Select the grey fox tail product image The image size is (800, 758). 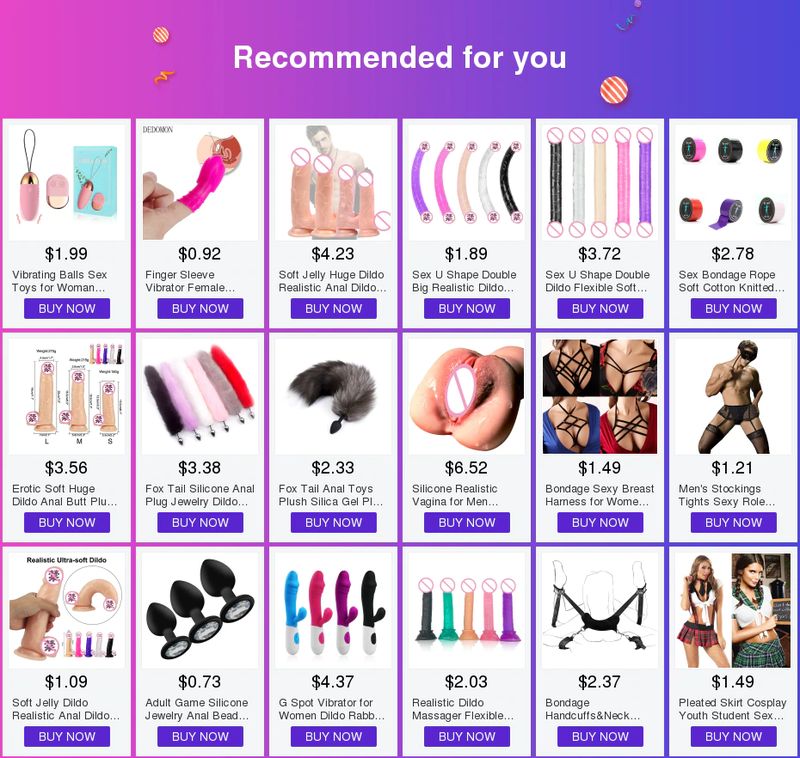[x=333, y=396]
